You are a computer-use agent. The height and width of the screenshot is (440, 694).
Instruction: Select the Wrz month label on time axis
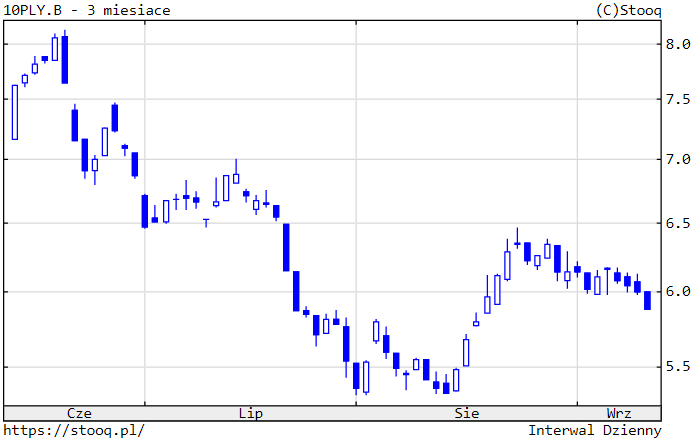[619, 412]
